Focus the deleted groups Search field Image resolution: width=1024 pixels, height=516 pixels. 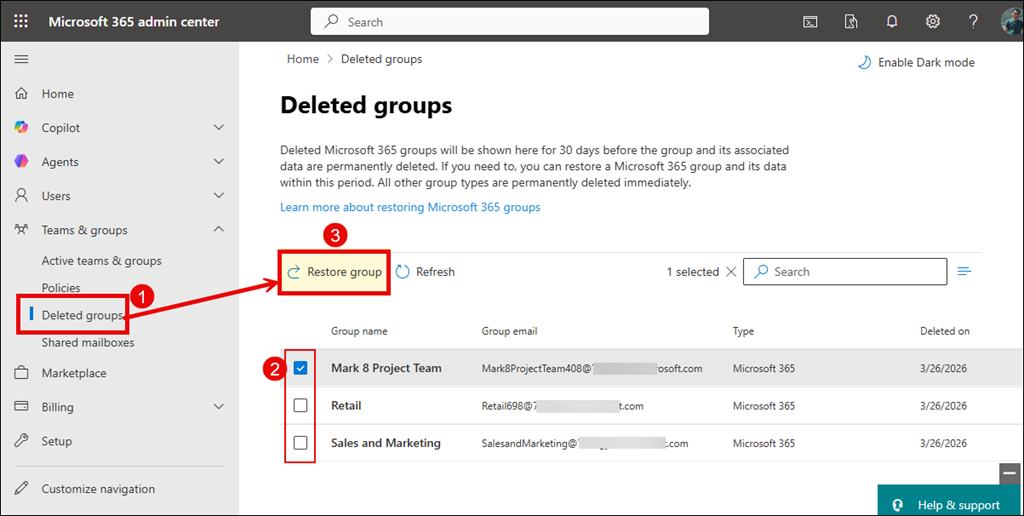[x=845, y=272]
